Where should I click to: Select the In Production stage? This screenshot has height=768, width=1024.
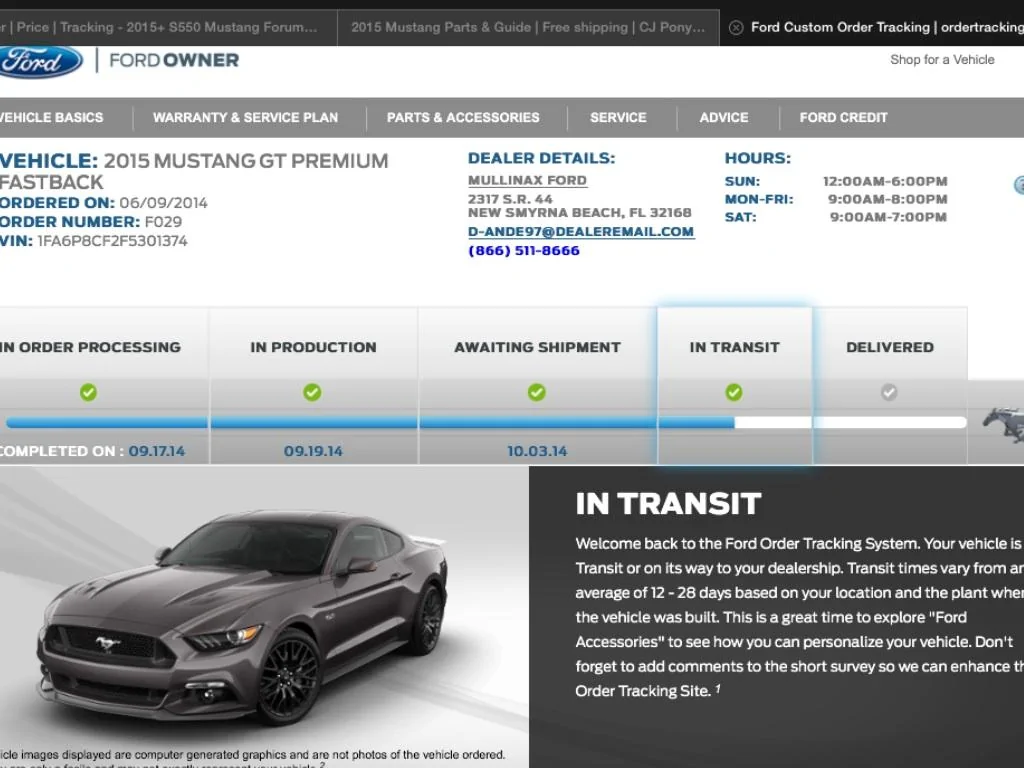[x=313, y=347]
